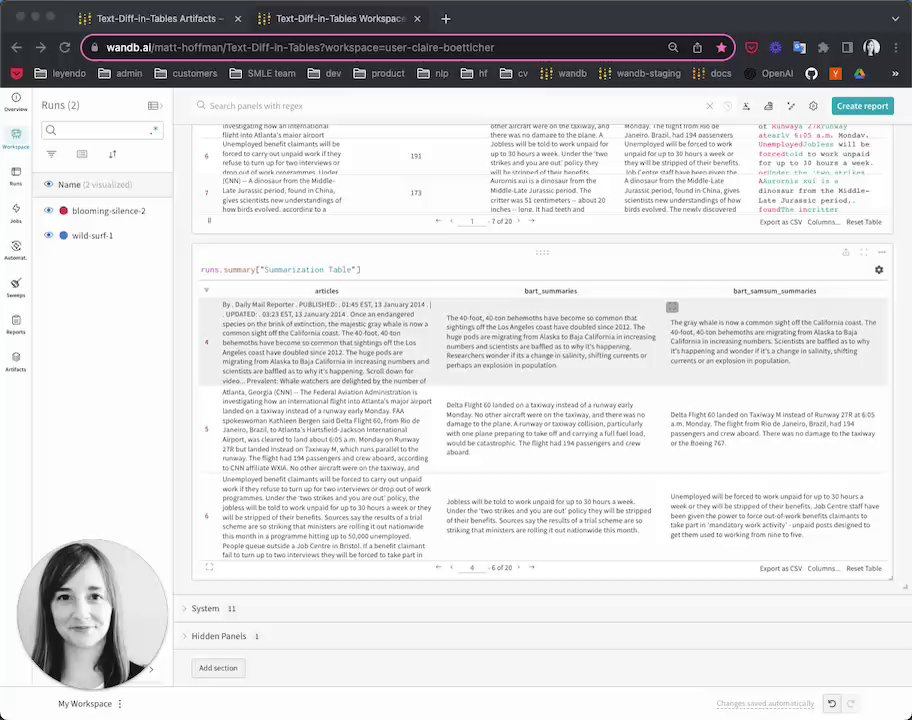Expand the runs table view icon
Image resolution: width=912 pixels, height=720 pixels.
155,105
